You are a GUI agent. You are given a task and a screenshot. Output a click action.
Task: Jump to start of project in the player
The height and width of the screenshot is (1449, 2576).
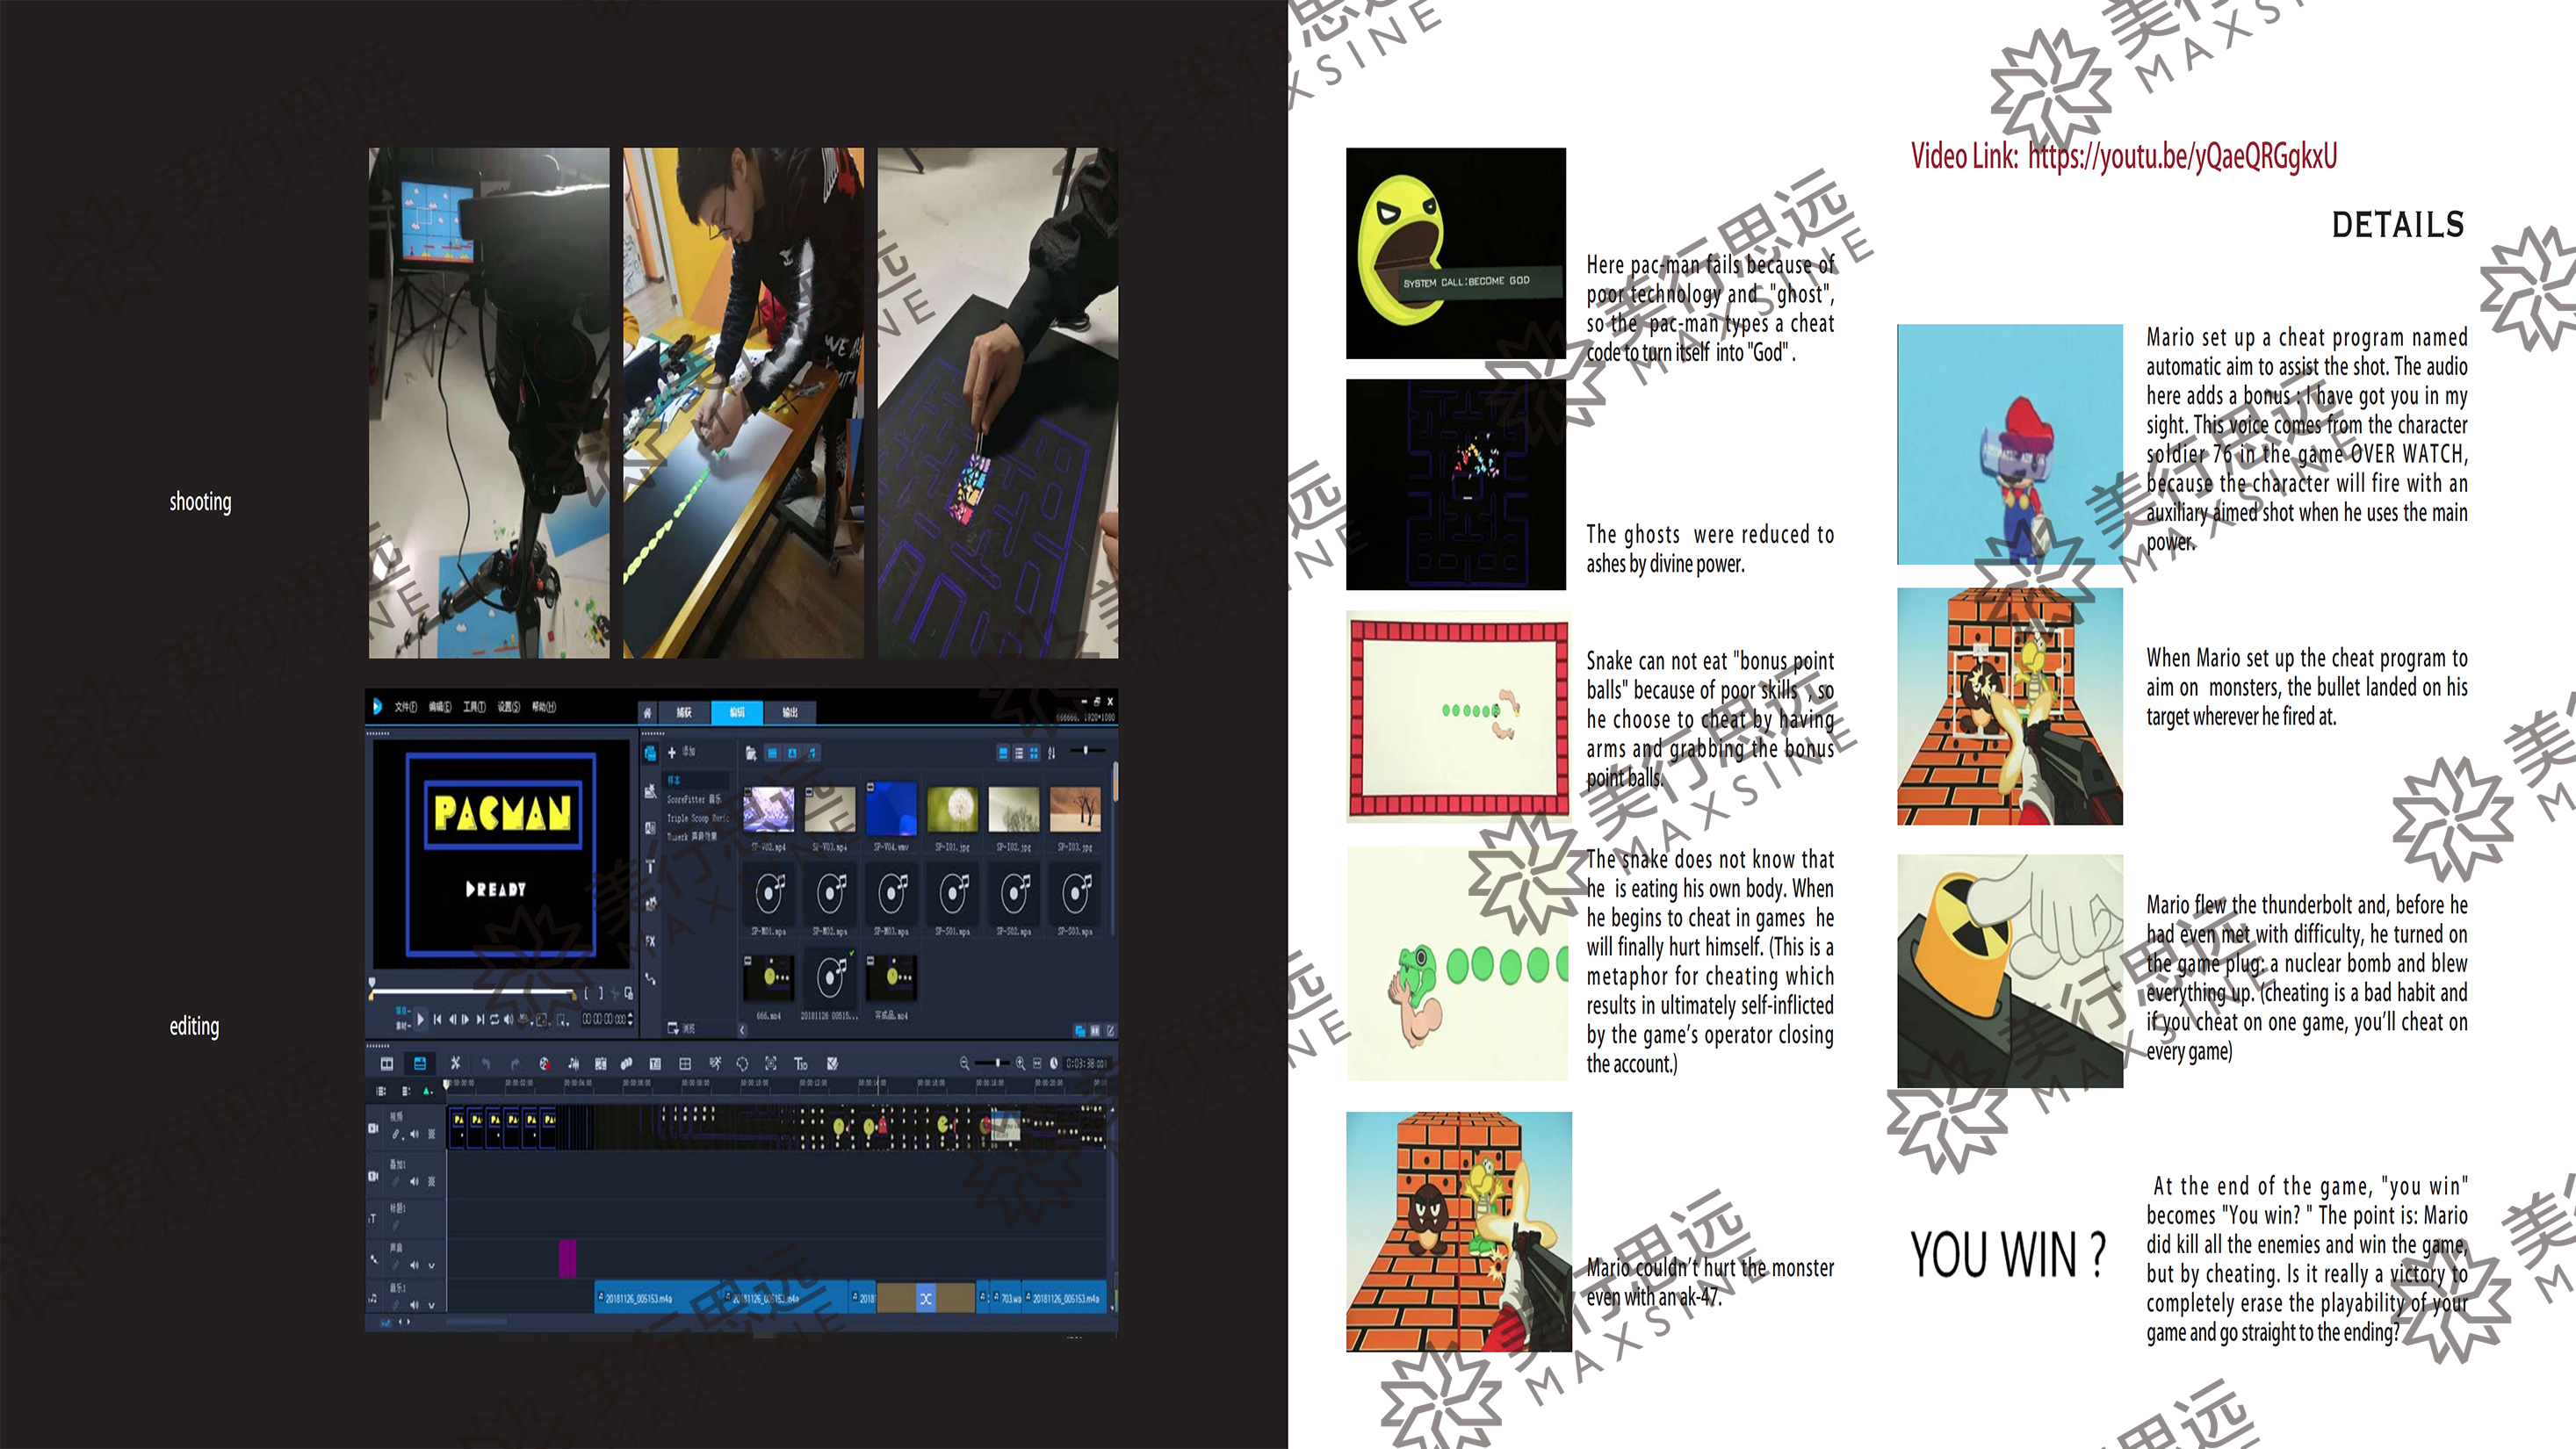coord(438,1019)
